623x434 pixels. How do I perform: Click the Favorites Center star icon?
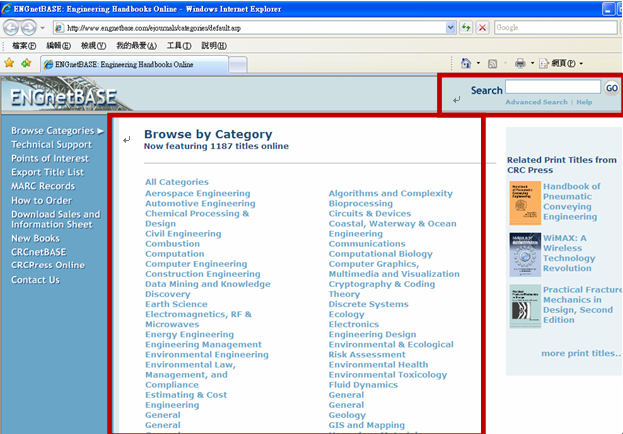[9, 63]
